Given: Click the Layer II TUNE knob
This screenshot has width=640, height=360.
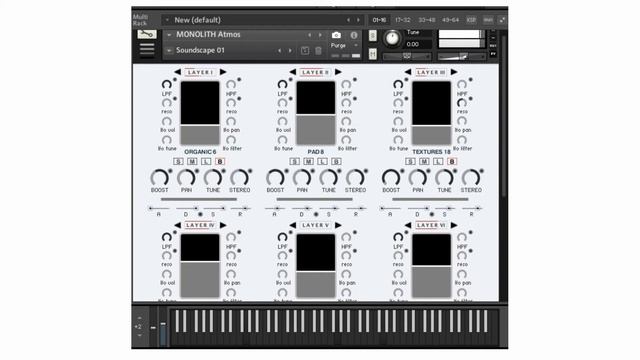Looking at the screenshot, I should (329, 178).
